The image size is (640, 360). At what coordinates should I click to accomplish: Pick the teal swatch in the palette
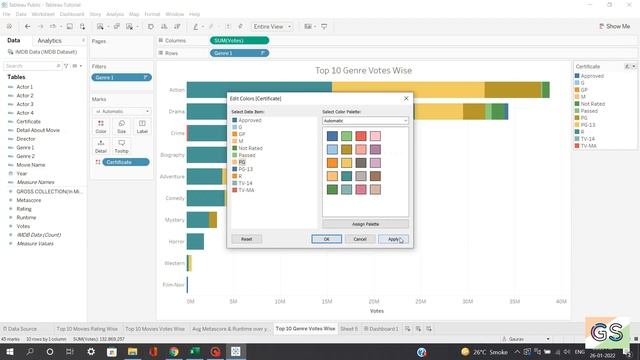point(347,176)
